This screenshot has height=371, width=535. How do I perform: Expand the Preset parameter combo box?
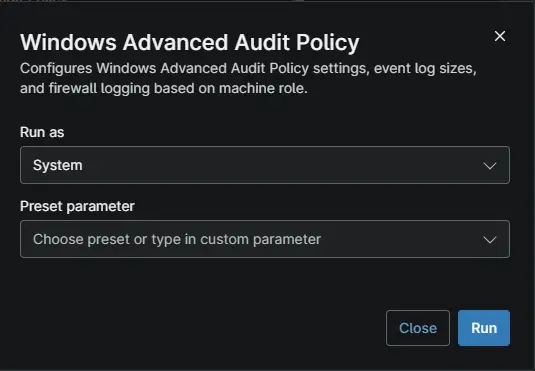pos(265,239)
